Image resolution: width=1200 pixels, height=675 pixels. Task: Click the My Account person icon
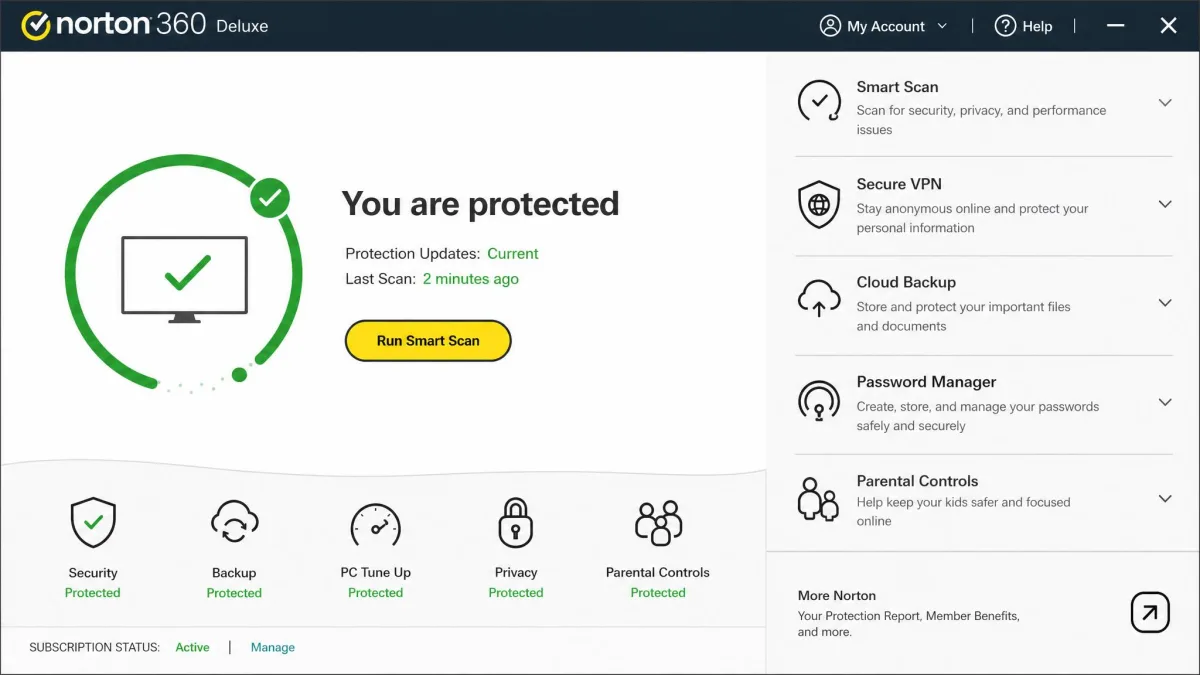[830, 26]
